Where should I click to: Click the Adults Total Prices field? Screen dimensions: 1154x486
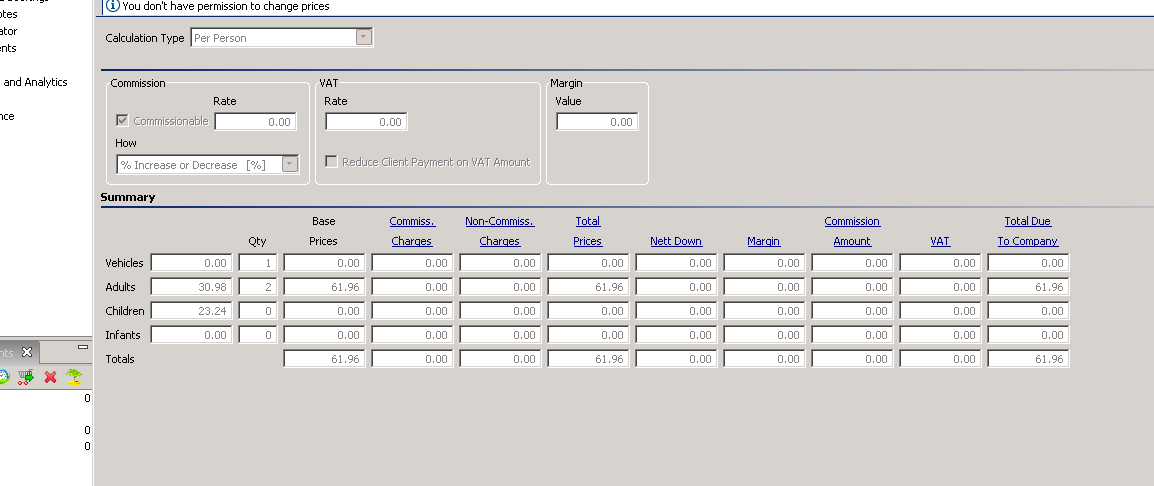[x=588, y=287]
